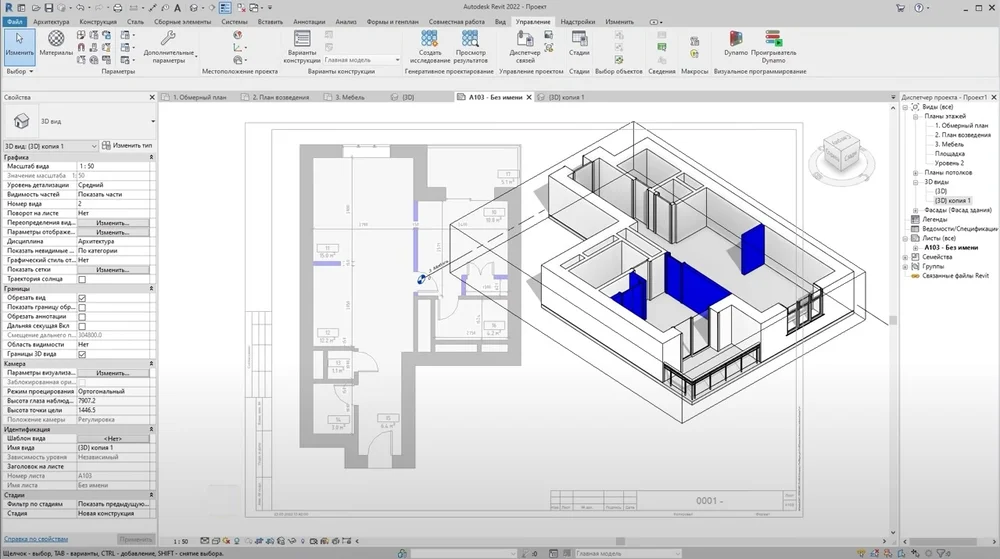Screen dimensions: 1000x559
Task: Toggle Траектория солнца checkbox
Action: tap(82, 279)
